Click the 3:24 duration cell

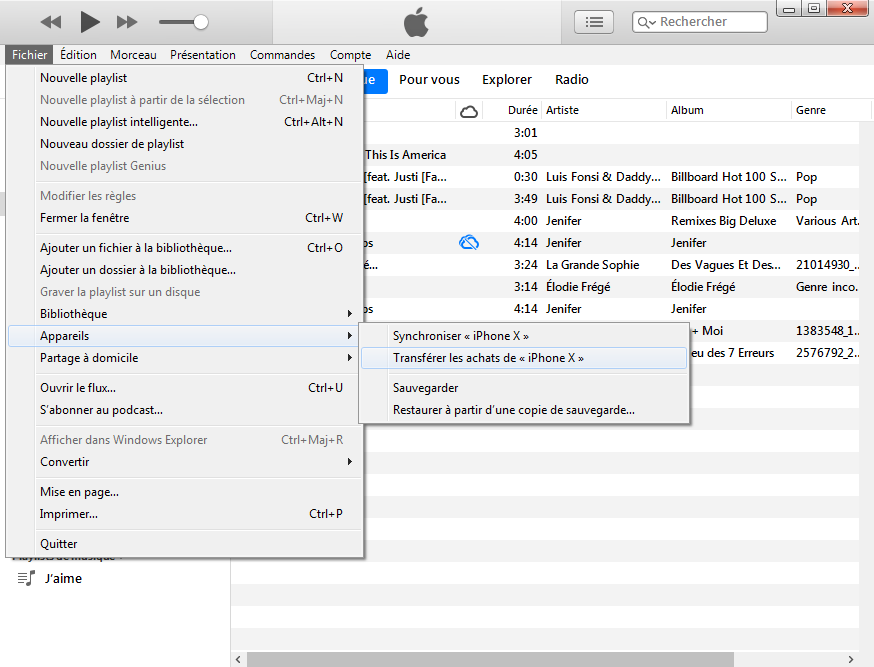coord(526,265)
